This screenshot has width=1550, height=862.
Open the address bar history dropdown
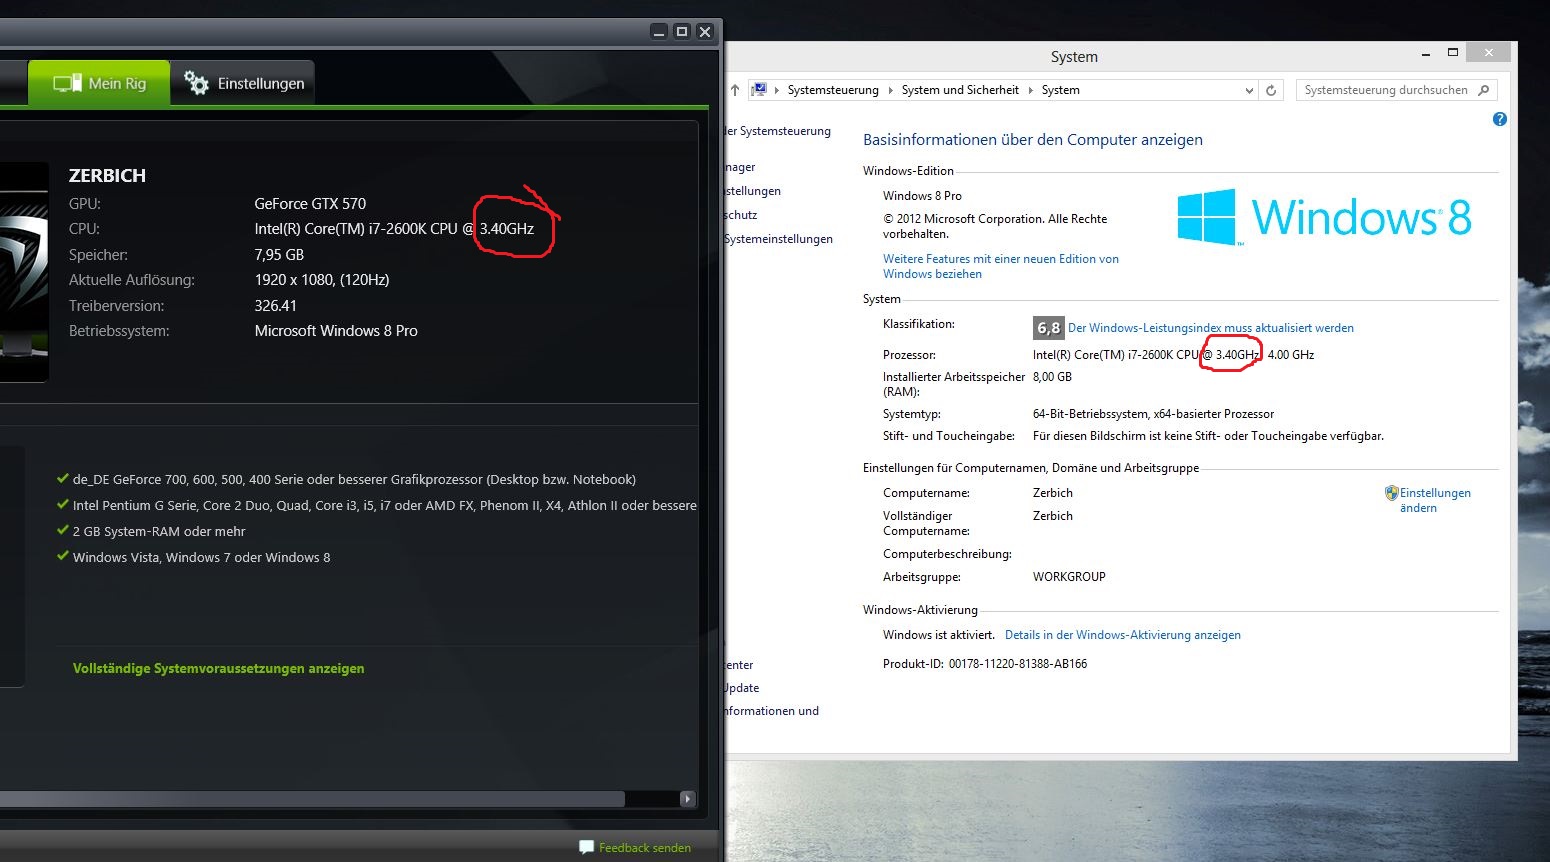click(x=1249, y=90)
